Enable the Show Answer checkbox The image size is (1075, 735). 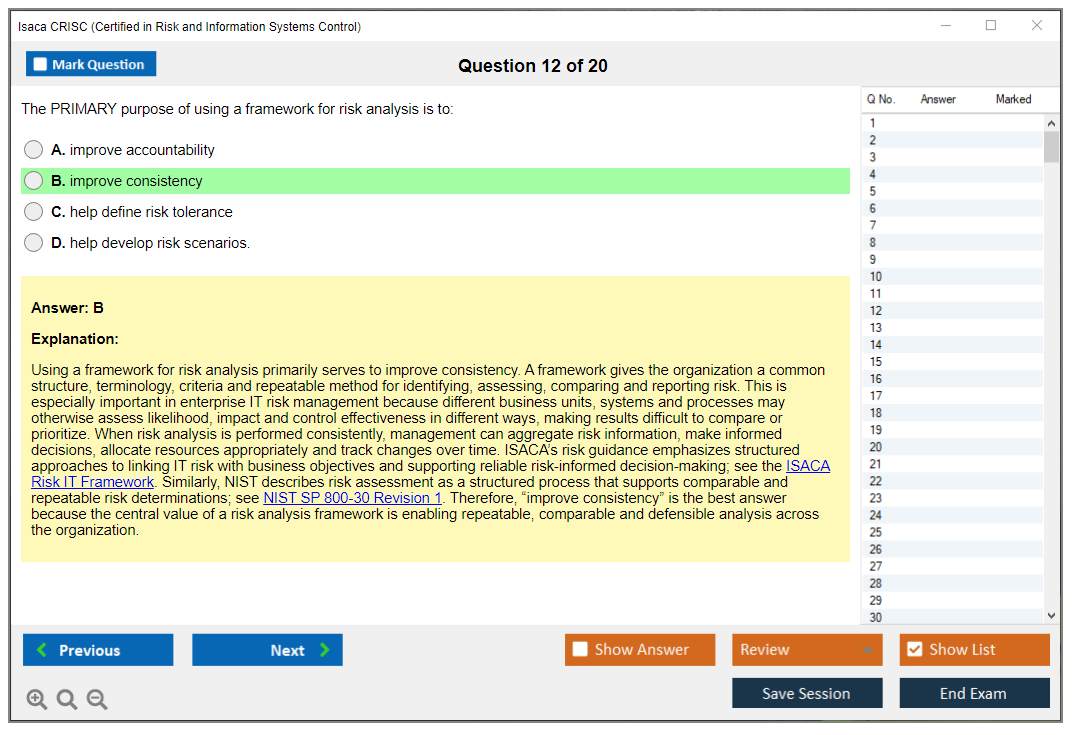coord(580,649)
